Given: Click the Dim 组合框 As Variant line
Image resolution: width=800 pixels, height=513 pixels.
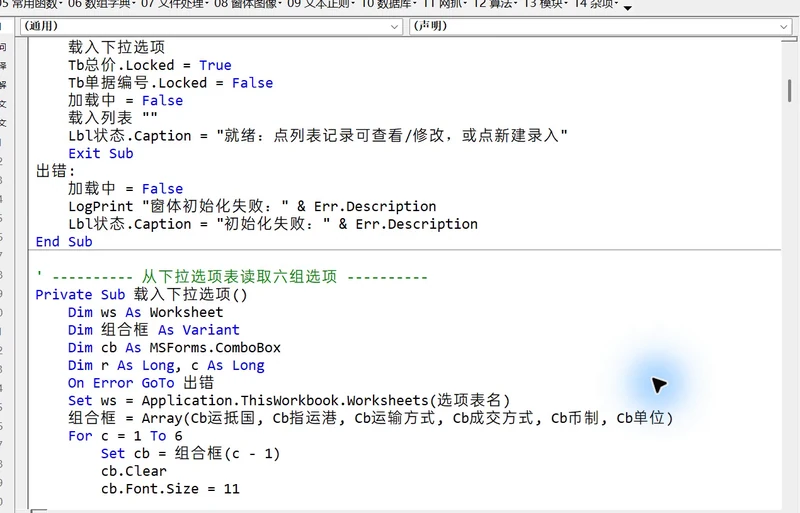Looking at the screenshot, I should click(154, 330).
